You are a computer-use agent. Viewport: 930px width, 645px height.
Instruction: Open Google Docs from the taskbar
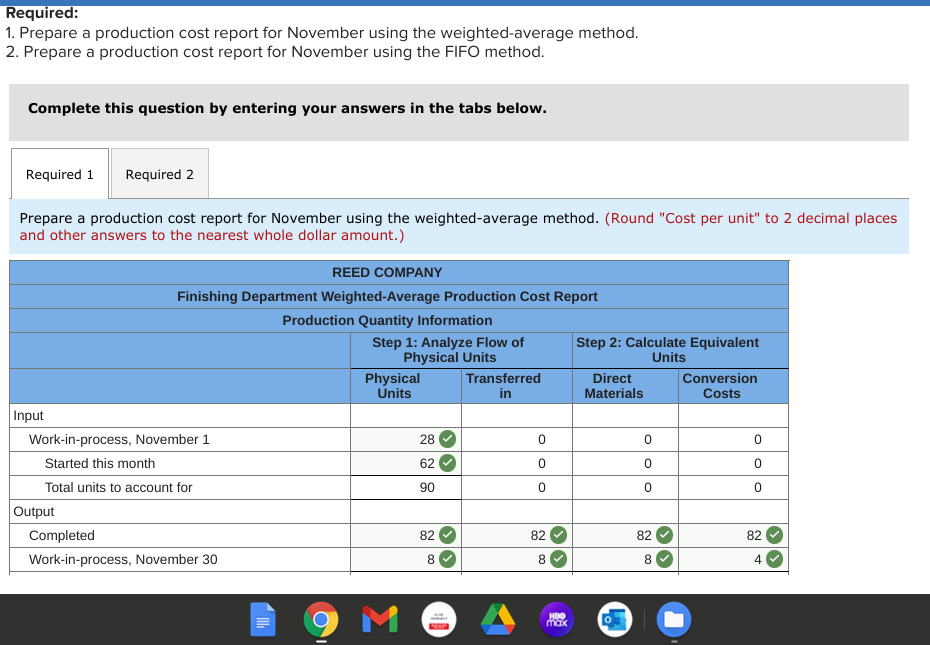click(263, 620)
